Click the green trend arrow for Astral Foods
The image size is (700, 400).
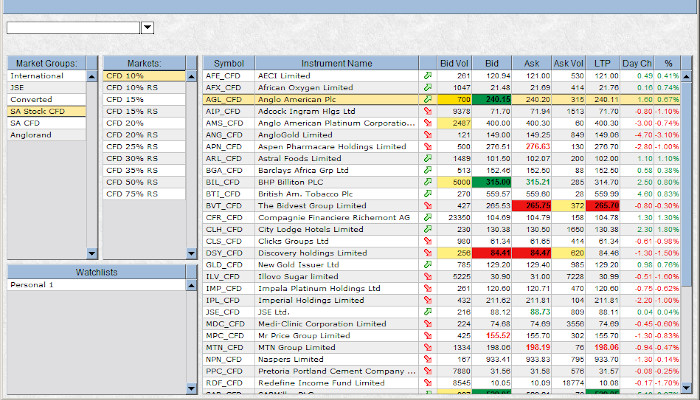[429, 158]
